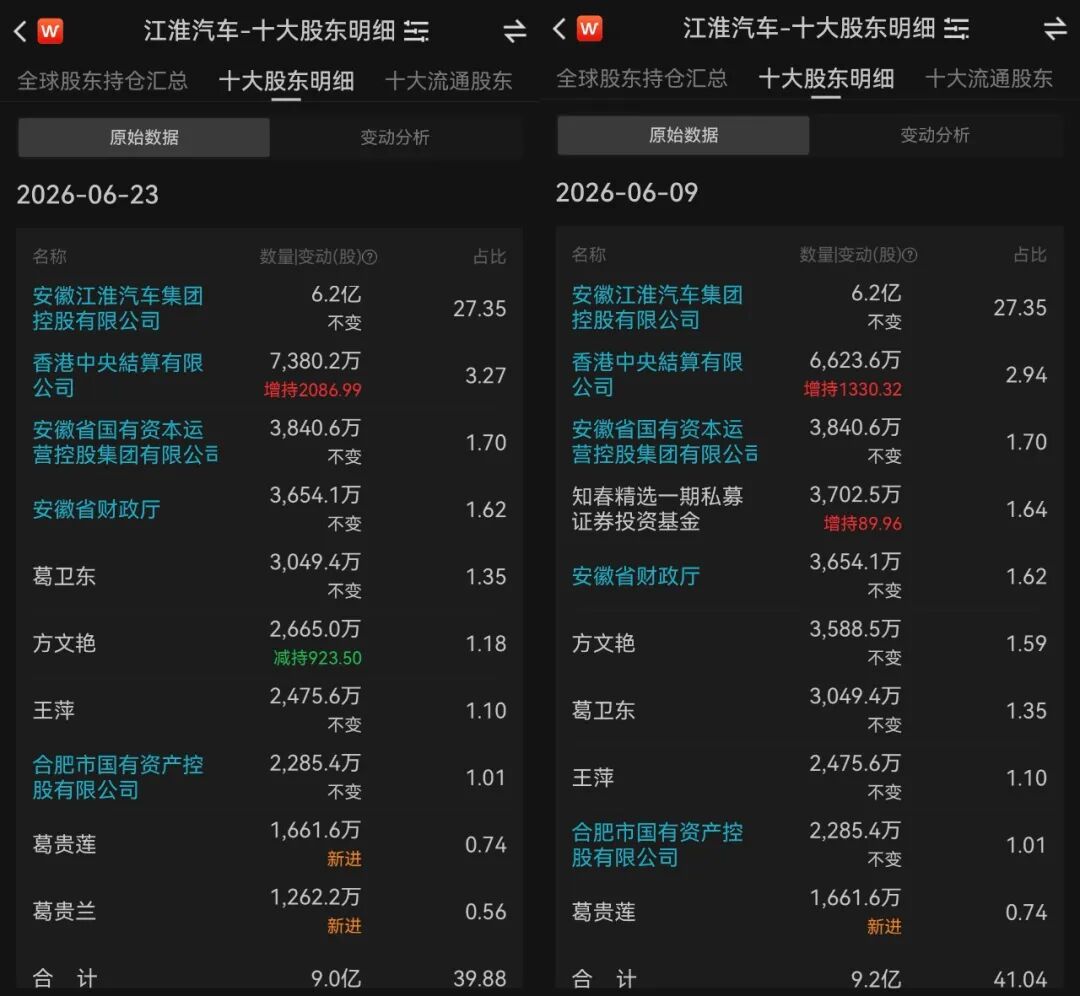The image size is (1080, 996).
Task: Tap the swap arrows icon in left panel
Action: click(x=515, y=31)
